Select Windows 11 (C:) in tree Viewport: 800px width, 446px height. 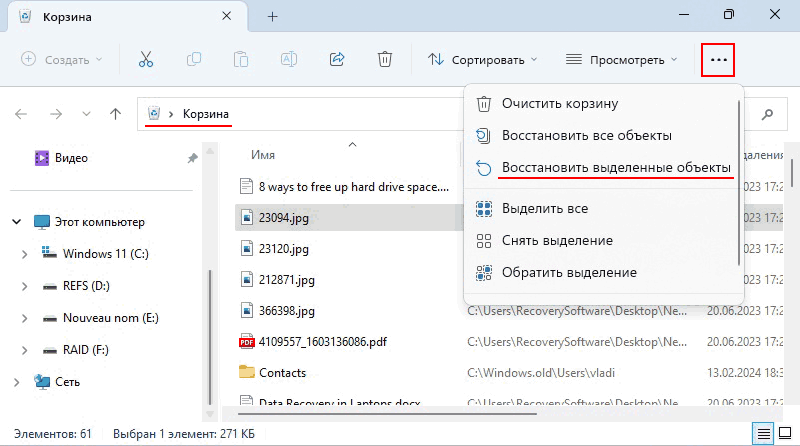[106, 254]
